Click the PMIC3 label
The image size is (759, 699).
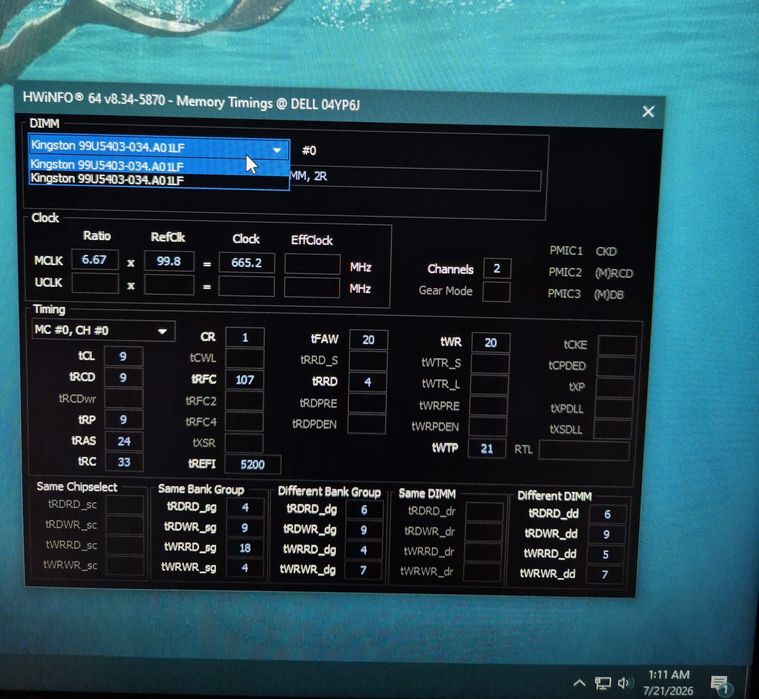564,294
